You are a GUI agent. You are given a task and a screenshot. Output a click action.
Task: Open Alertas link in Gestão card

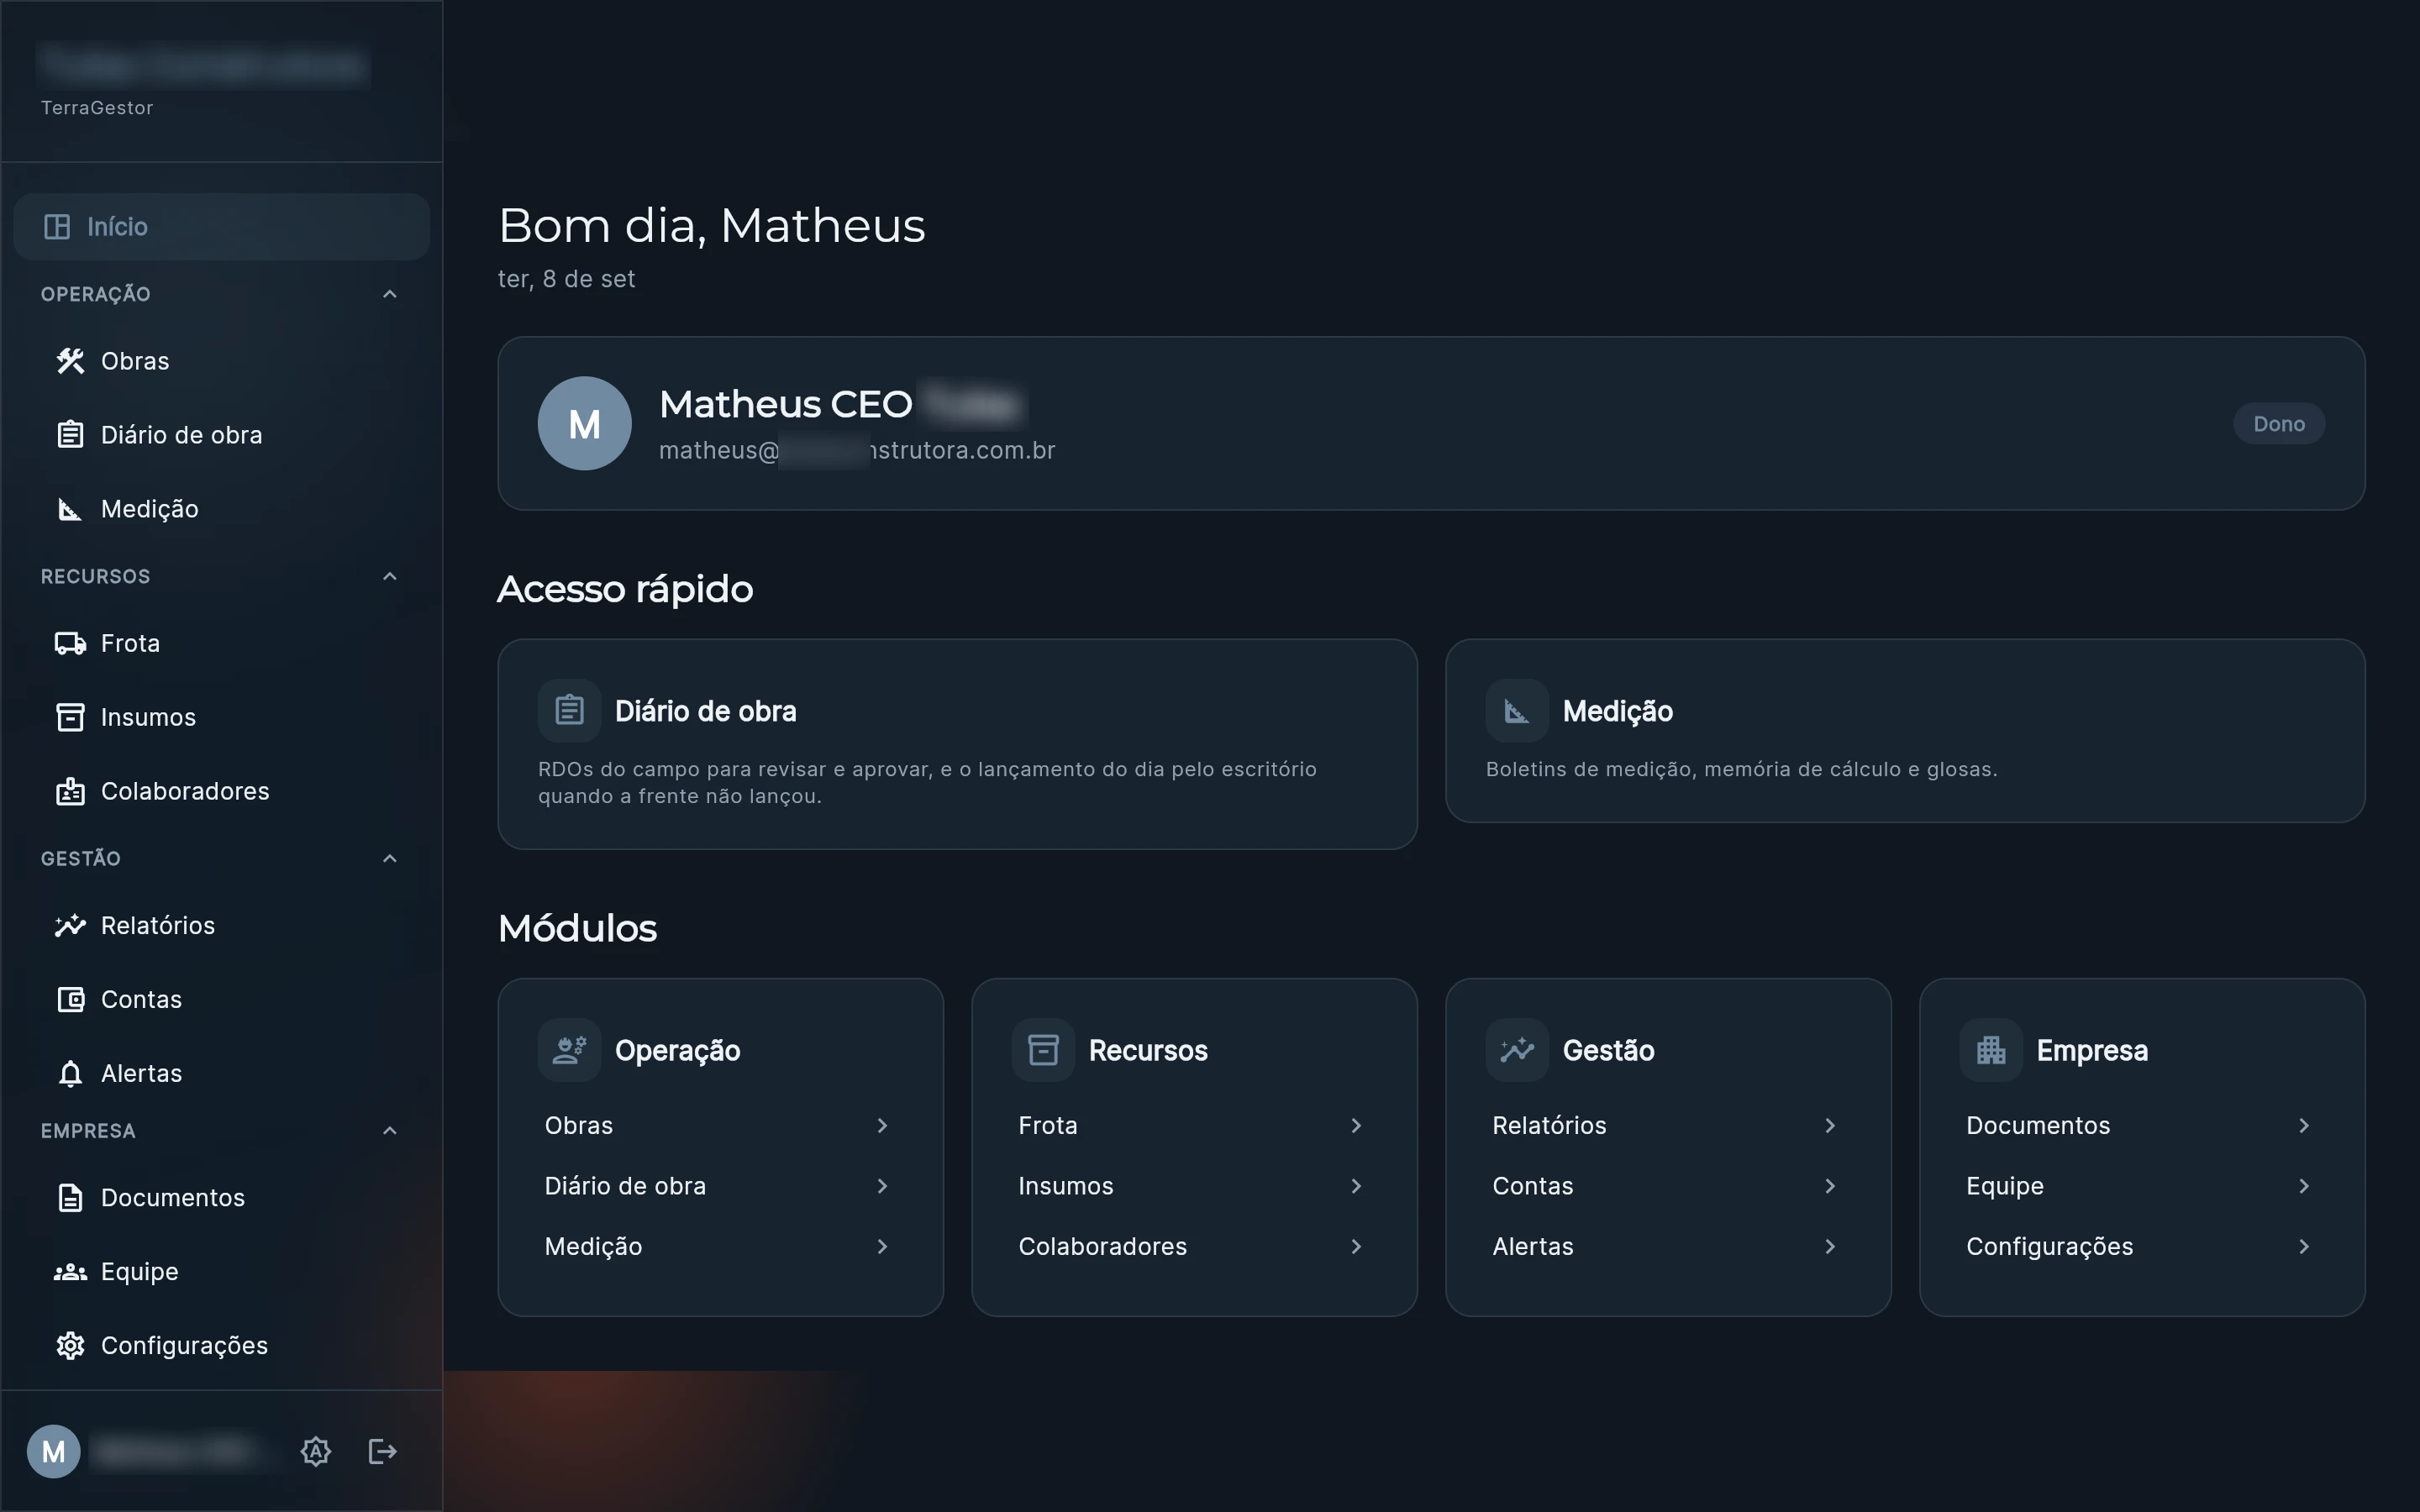click(1668, 1246)
